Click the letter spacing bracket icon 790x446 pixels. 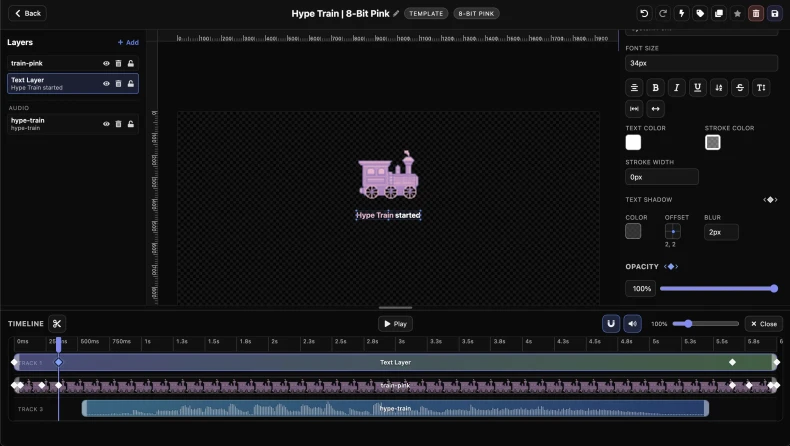pyautogui.click(x=634, y=108)
